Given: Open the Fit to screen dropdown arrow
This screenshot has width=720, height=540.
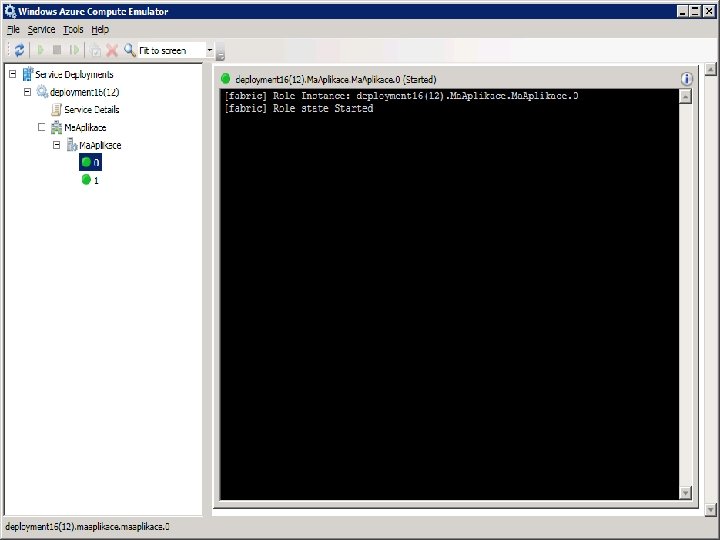Looking at the screenshot, I should point(209,50).
